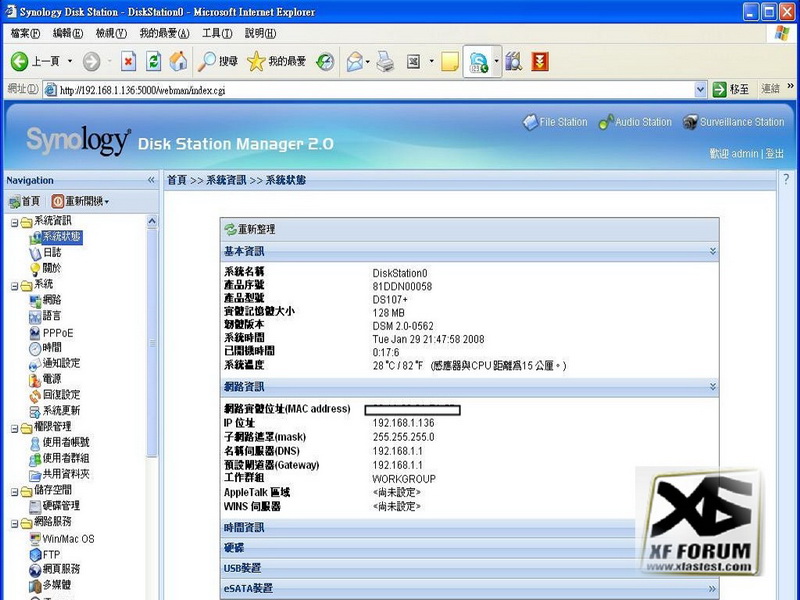Open the 我的最愛(A) menu

click(164, 34)
